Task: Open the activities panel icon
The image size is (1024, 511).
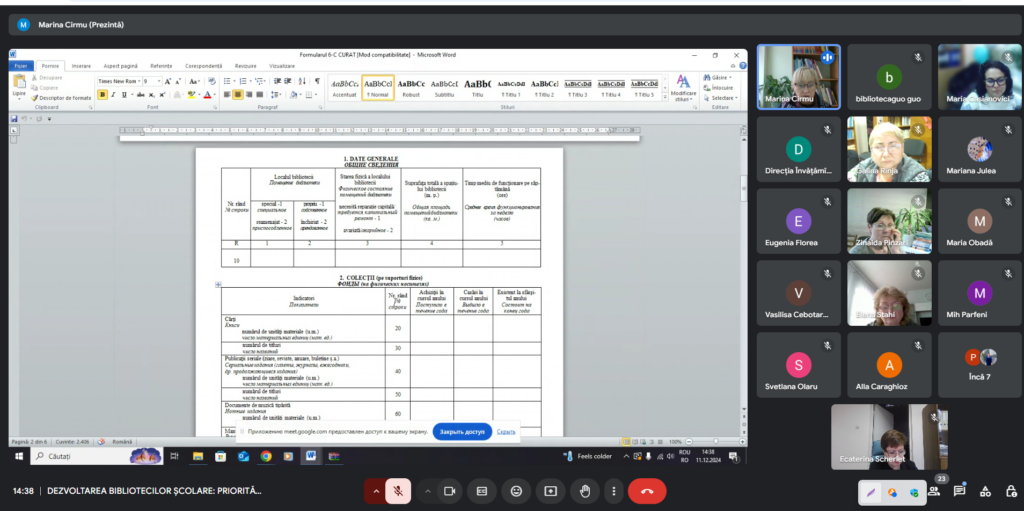Action: pyautogui.click(x=985, y=491)
